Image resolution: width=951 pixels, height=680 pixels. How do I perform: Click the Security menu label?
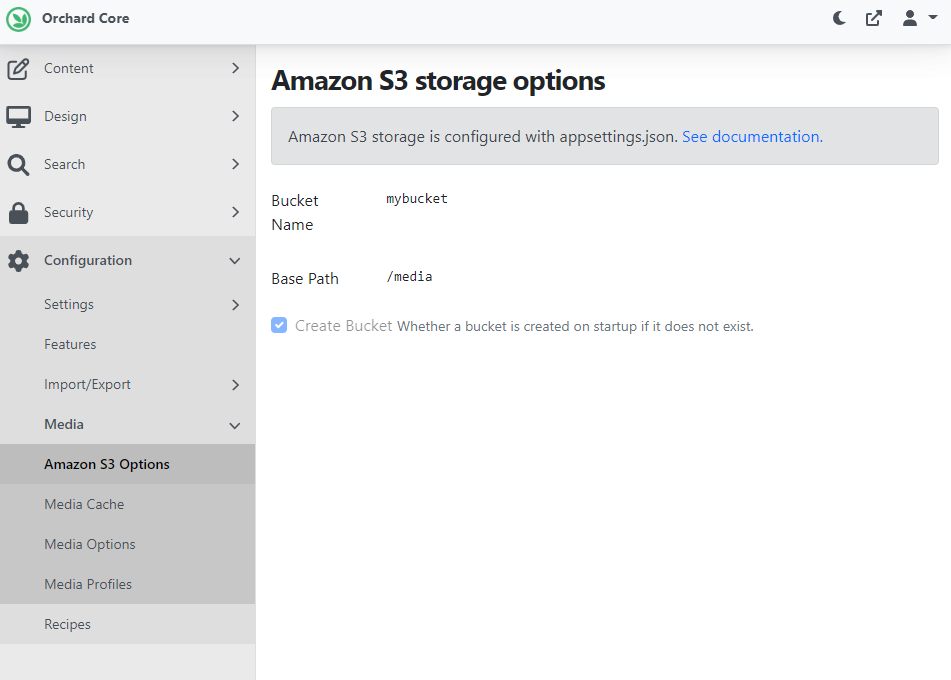coord(69,212)
